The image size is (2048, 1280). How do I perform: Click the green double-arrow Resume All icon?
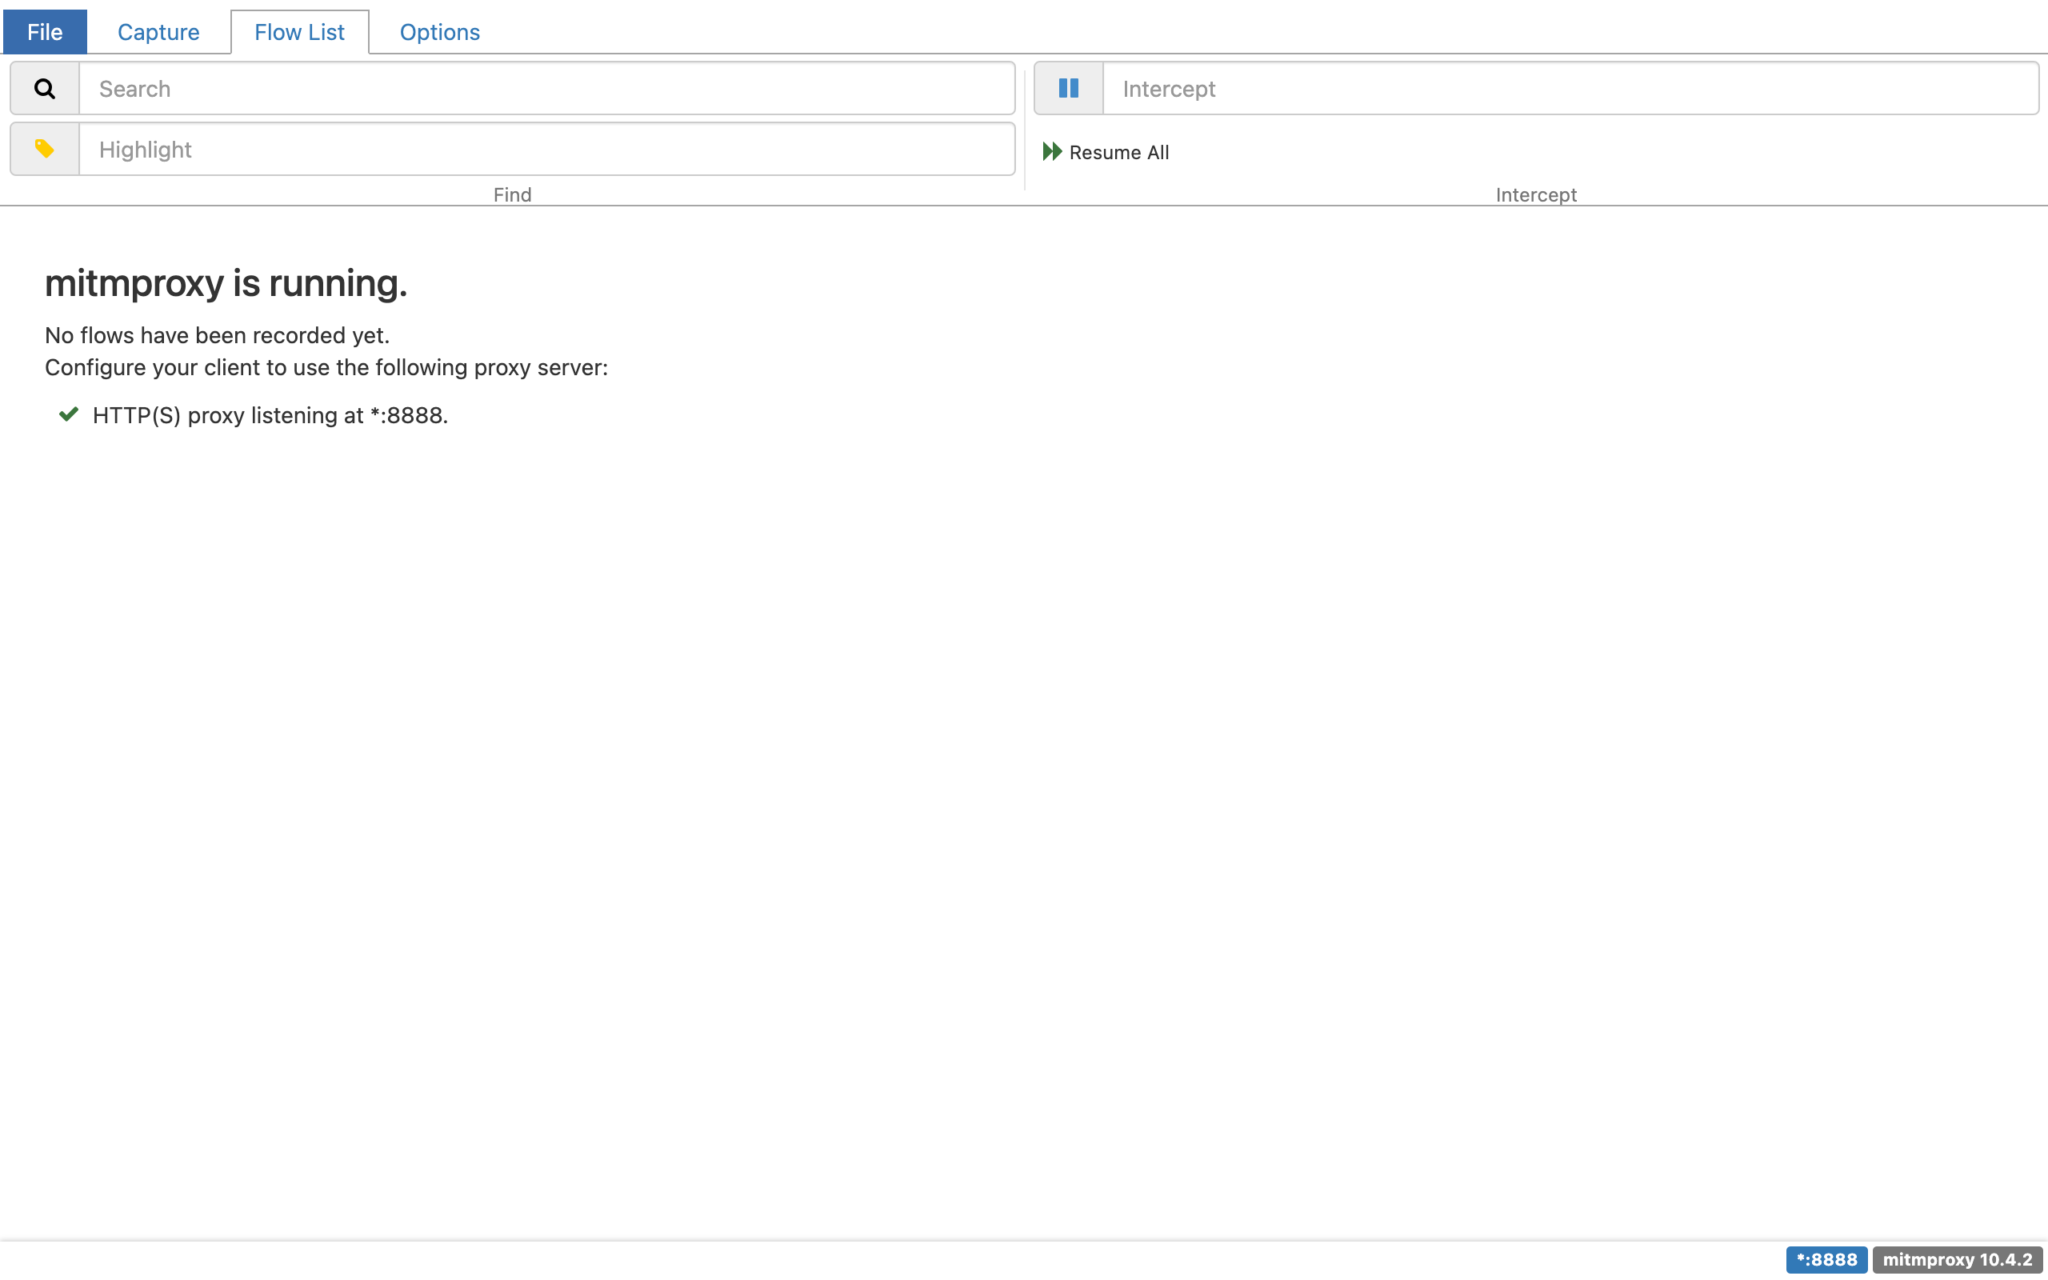pos(1052,152)
